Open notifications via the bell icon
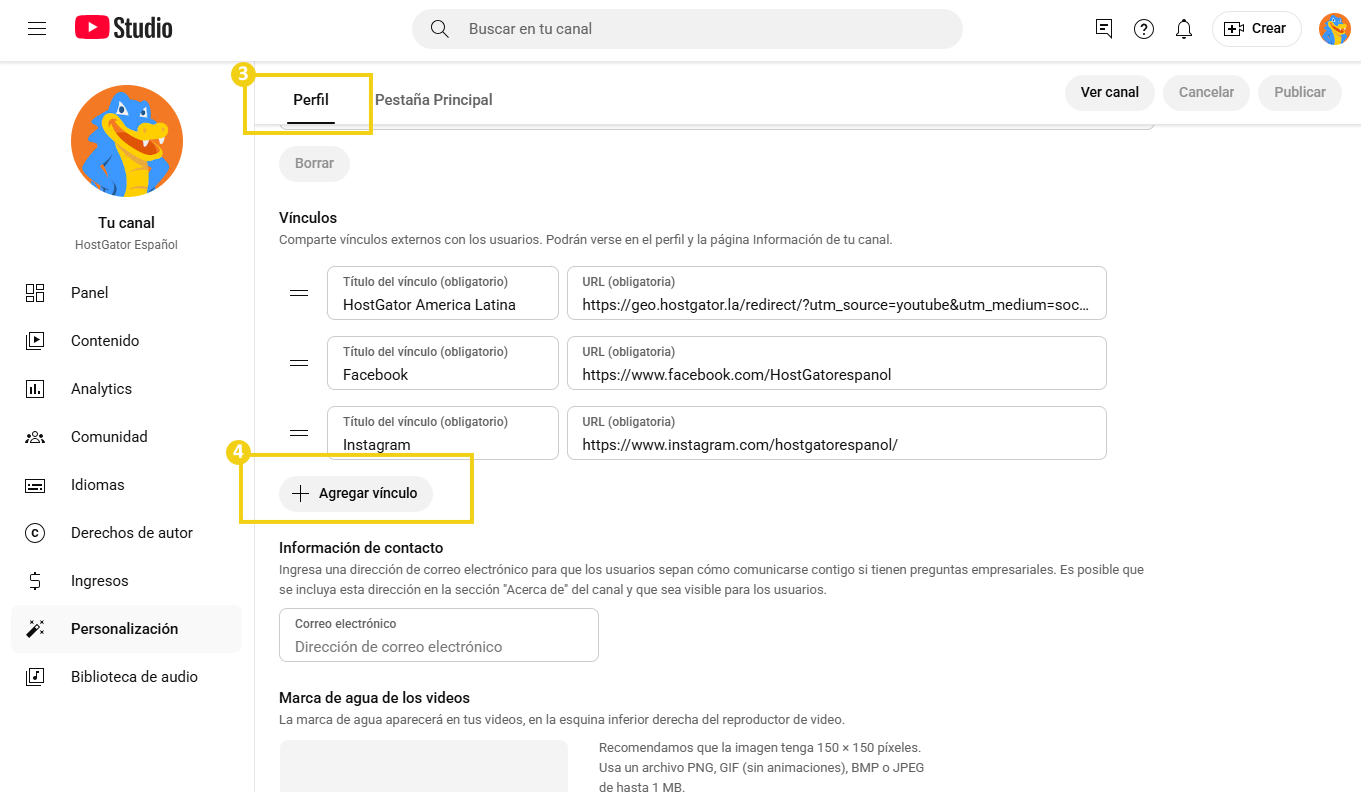Screen dimensions: 1361x792 click(1183, 29)
